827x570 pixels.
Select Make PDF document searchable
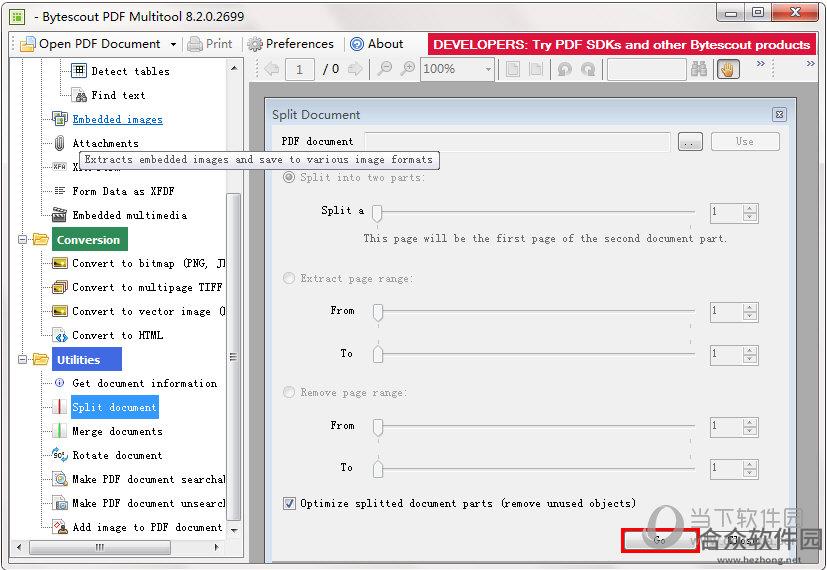(x=149, y=479)
